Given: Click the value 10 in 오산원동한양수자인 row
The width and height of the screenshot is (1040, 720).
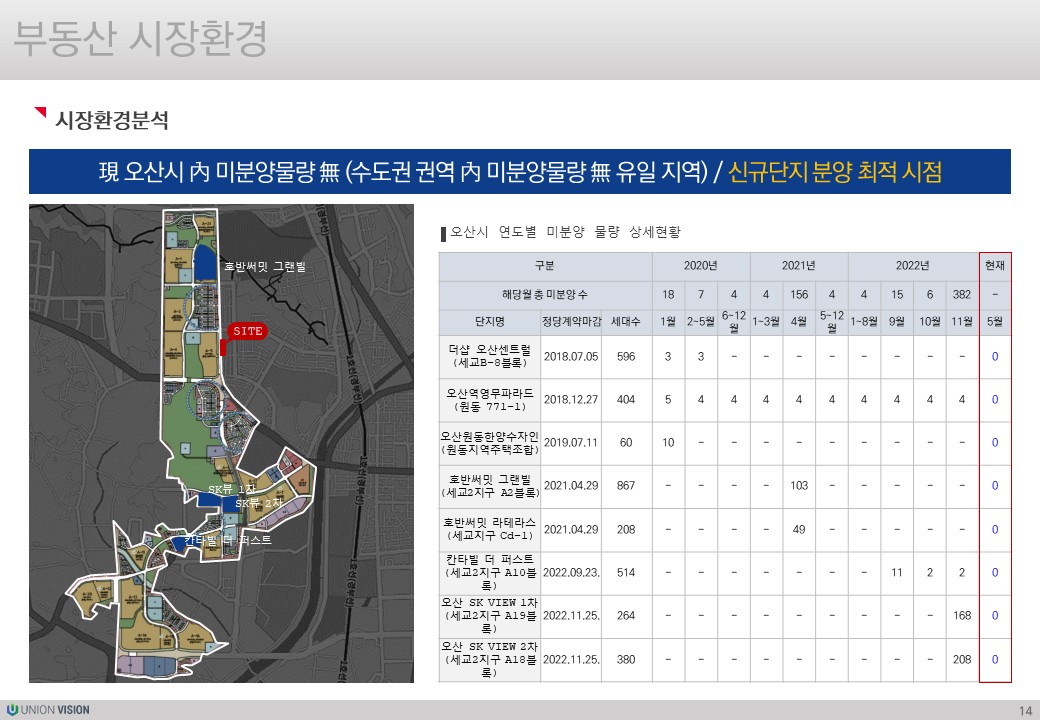Looking at the screenshot, I should tap(668, 443).
